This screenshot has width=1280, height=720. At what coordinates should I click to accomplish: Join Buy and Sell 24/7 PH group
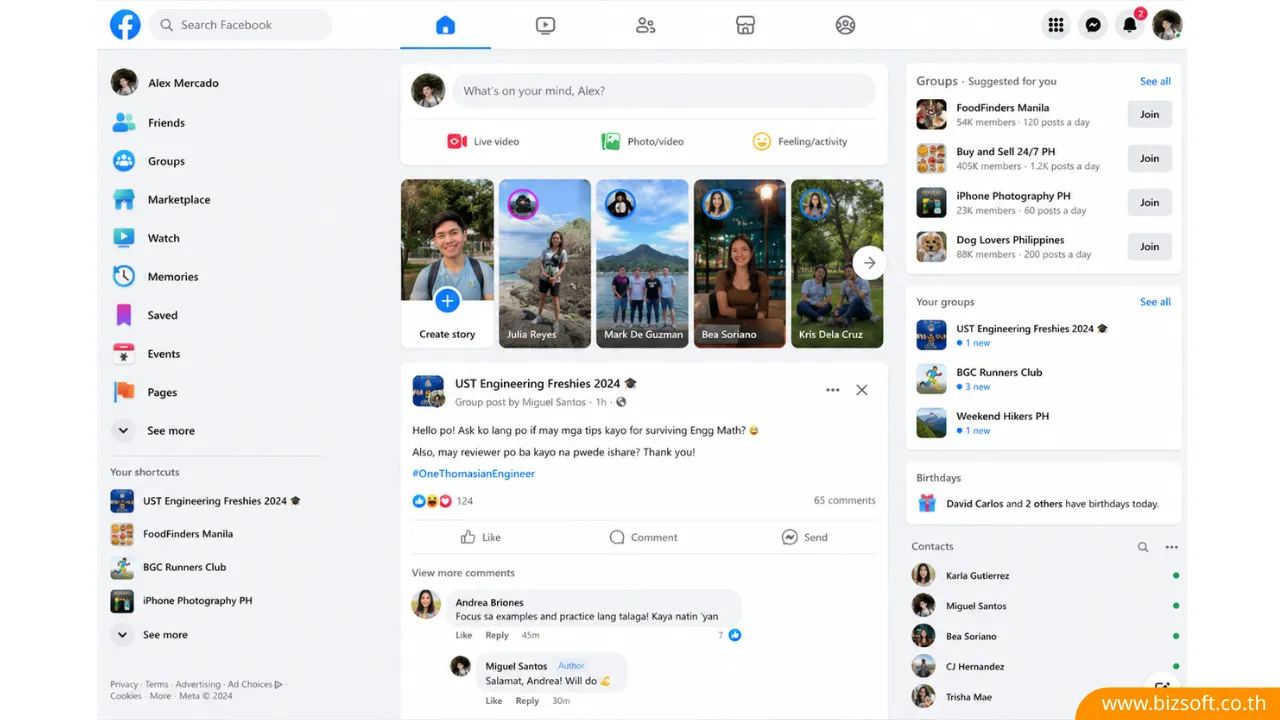pyautogui.click(x=1150, y=158)
